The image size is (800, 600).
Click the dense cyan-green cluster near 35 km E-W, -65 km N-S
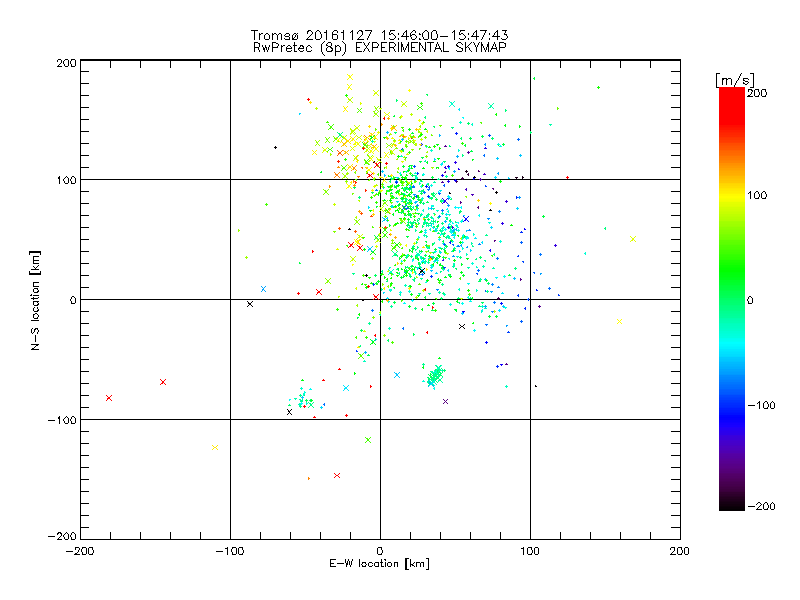point(435,377)
